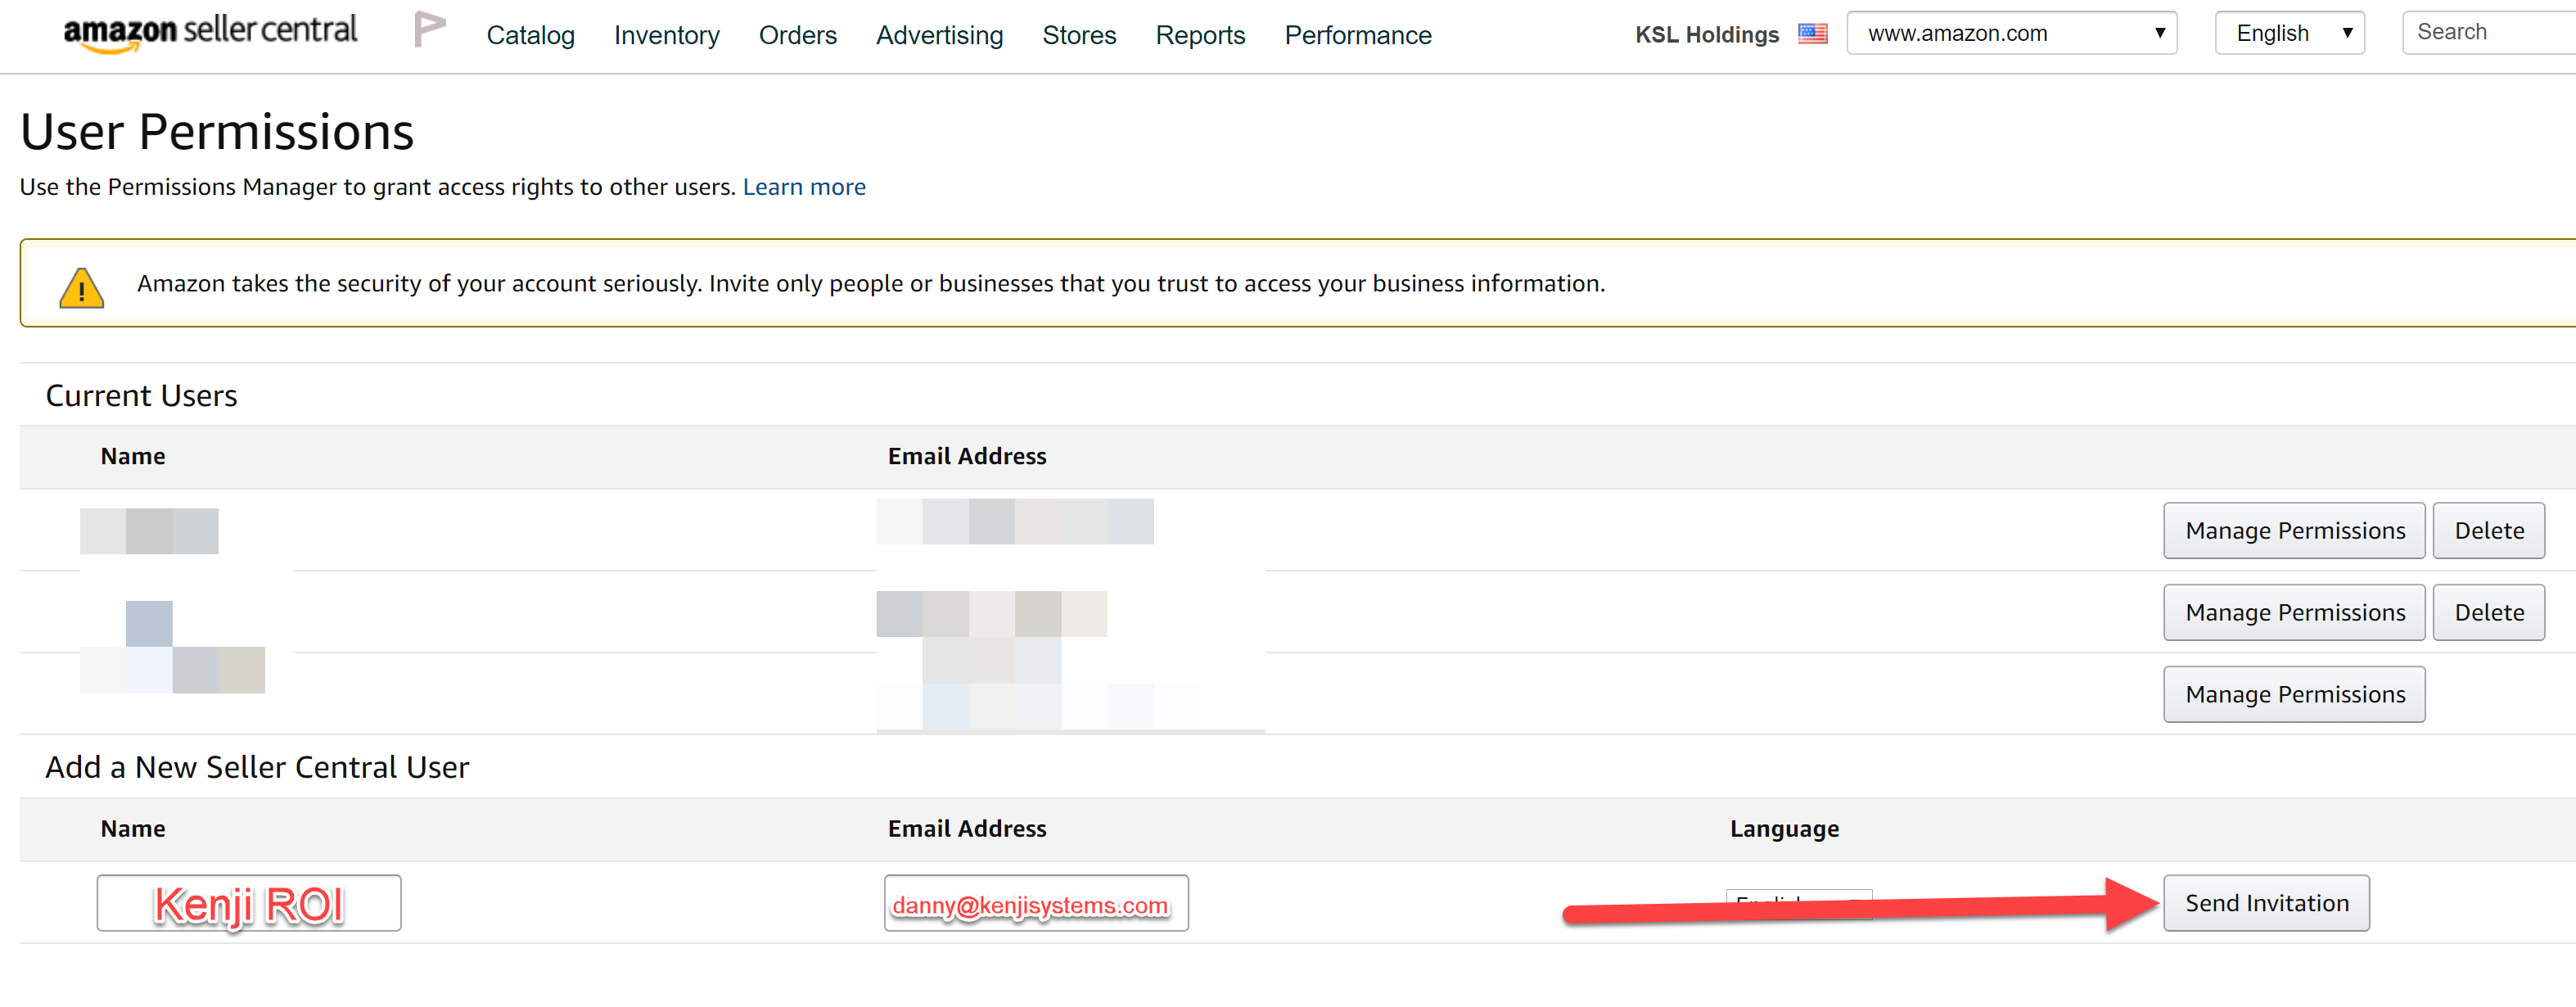Click the User Permissions page heading
The width and height of the screenshot is (2576, 1007).
(217, 132)
